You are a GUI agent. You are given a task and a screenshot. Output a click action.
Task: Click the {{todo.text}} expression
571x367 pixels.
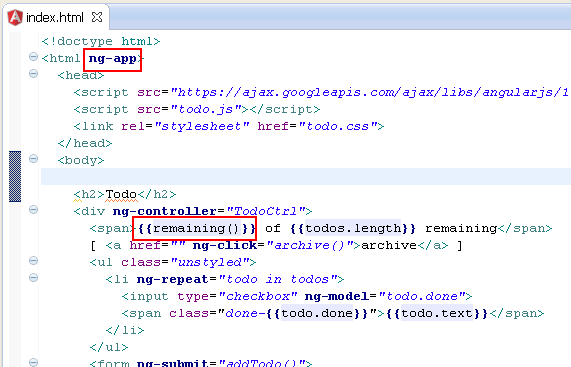click(437, 313)
